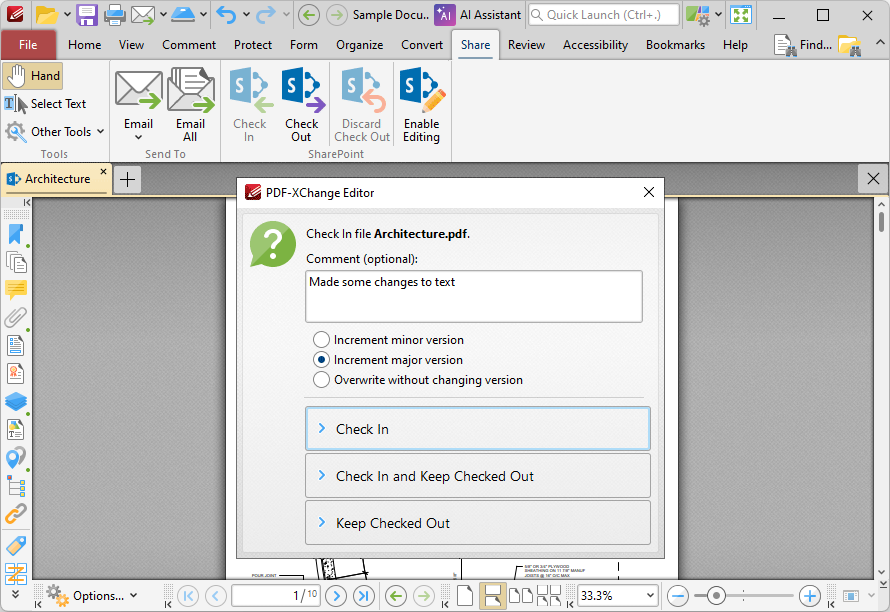
Task: Open the Links pane icon in sidebar
Action: pos(15,514)
